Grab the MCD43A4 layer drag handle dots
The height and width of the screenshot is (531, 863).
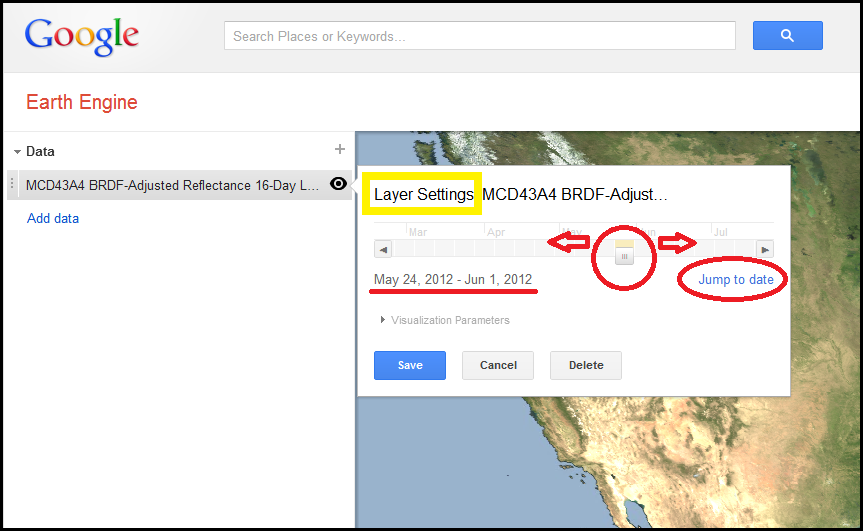(x=12, y=184)
